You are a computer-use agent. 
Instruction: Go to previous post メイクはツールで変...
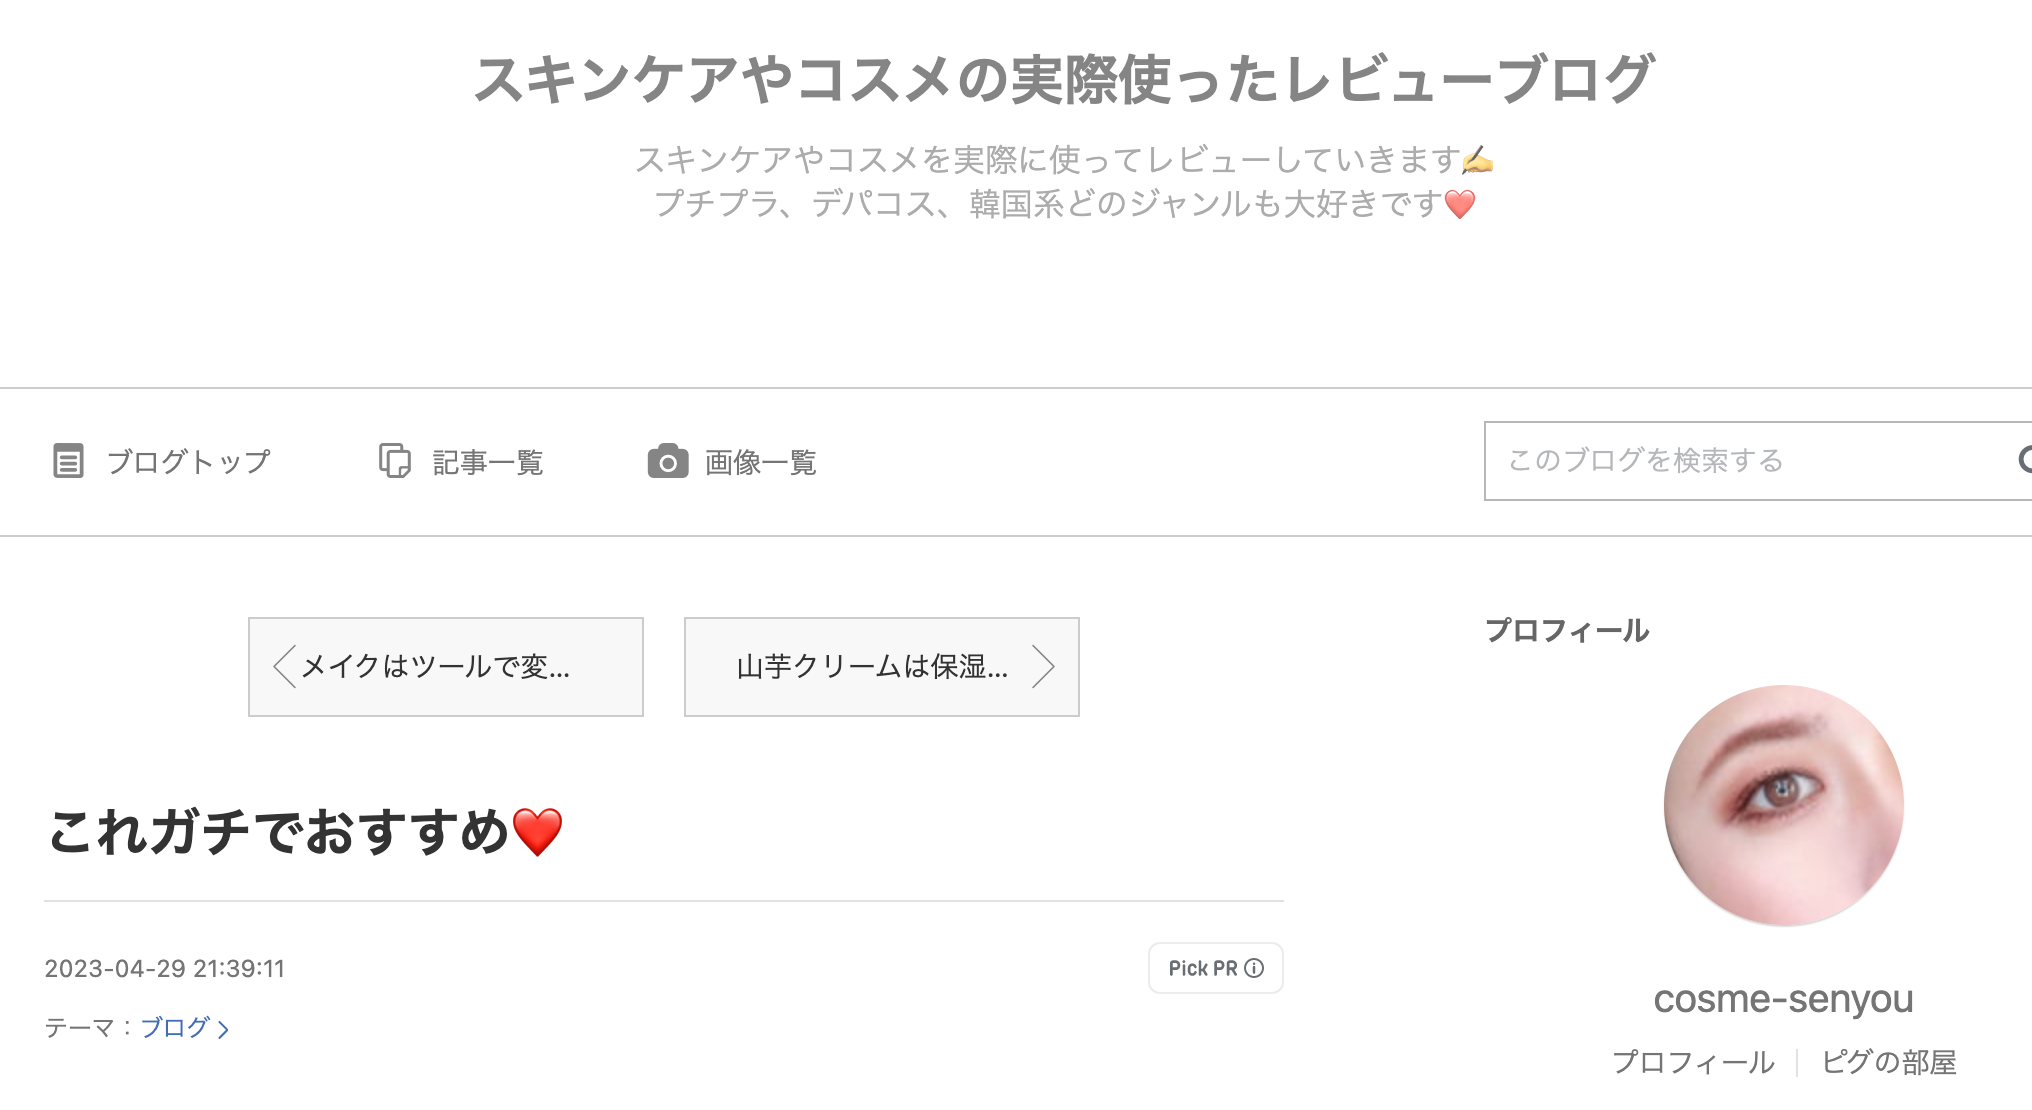pos(446,667)
